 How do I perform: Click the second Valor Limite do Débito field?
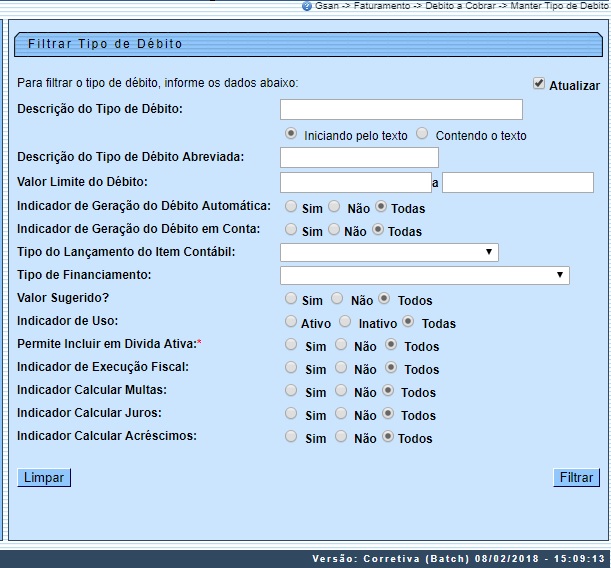(x=518, y=182)
